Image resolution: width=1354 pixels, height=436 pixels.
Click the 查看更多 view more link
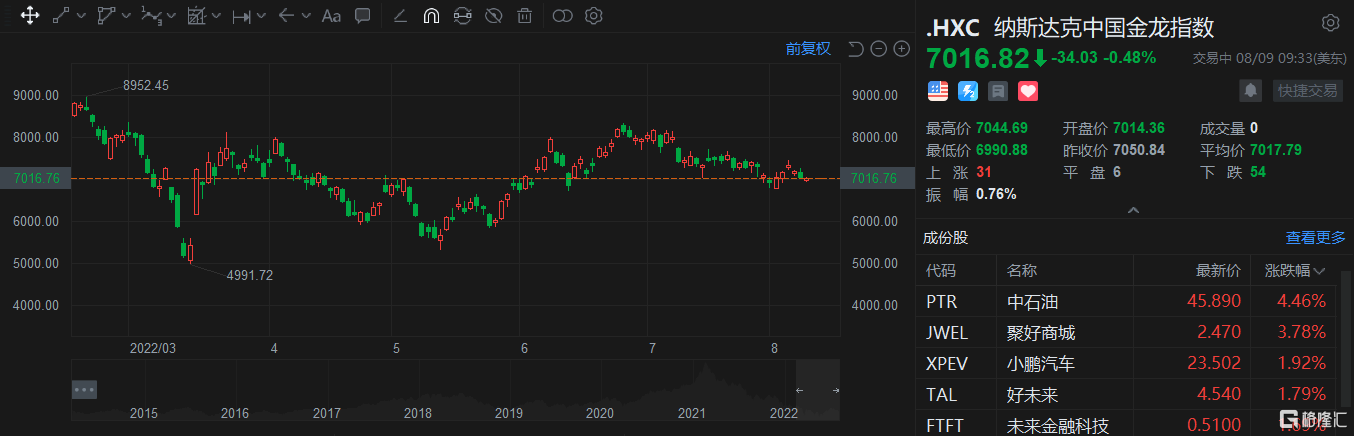point(1316,238)
